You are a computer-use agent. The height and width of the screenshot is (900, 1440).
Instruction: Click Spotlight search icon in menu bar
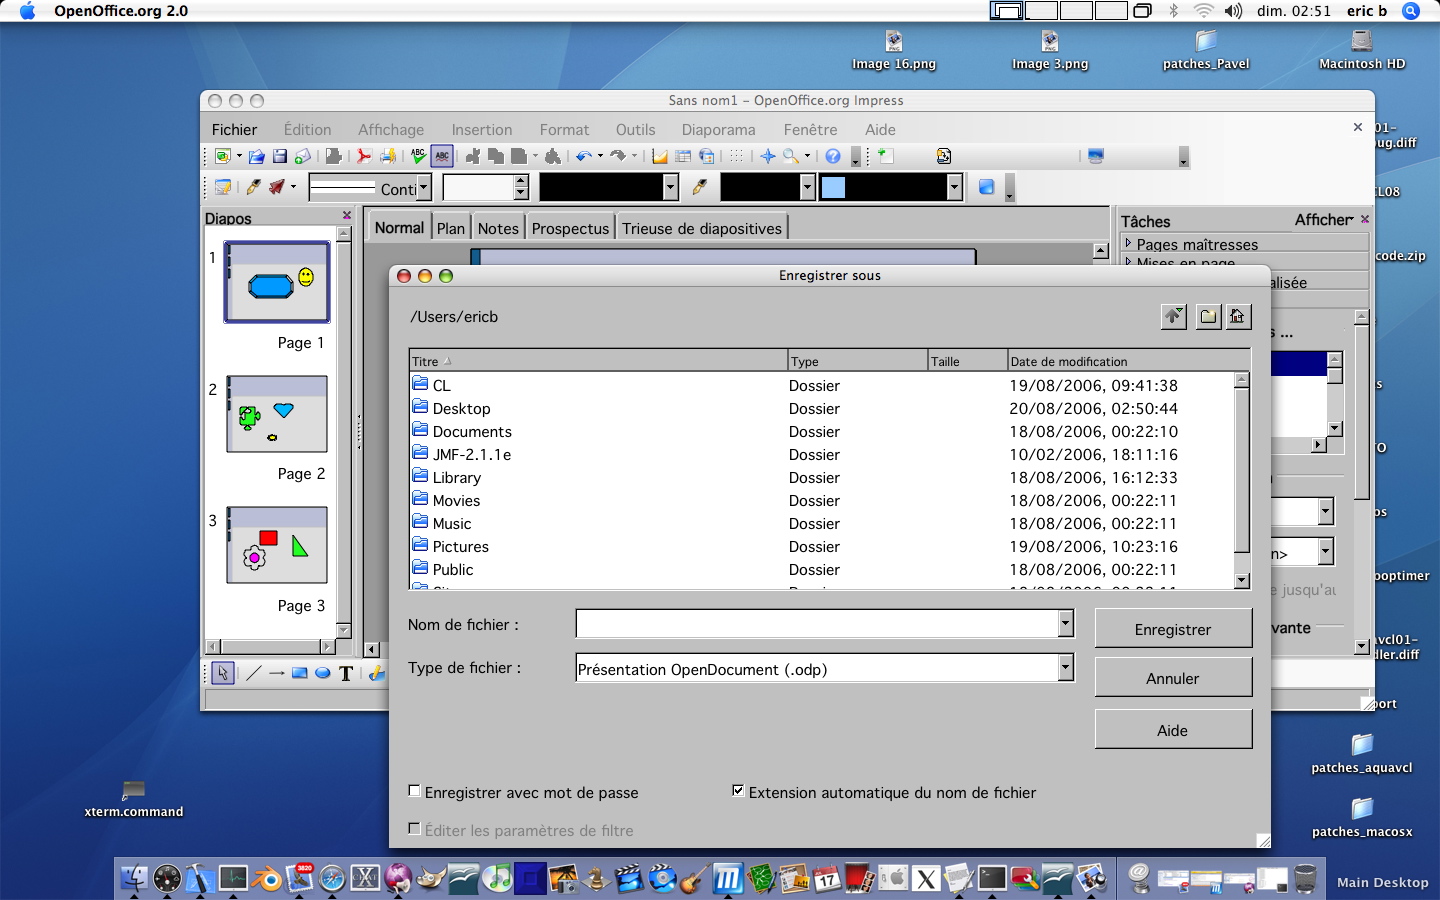click(x=1411, y=11)
